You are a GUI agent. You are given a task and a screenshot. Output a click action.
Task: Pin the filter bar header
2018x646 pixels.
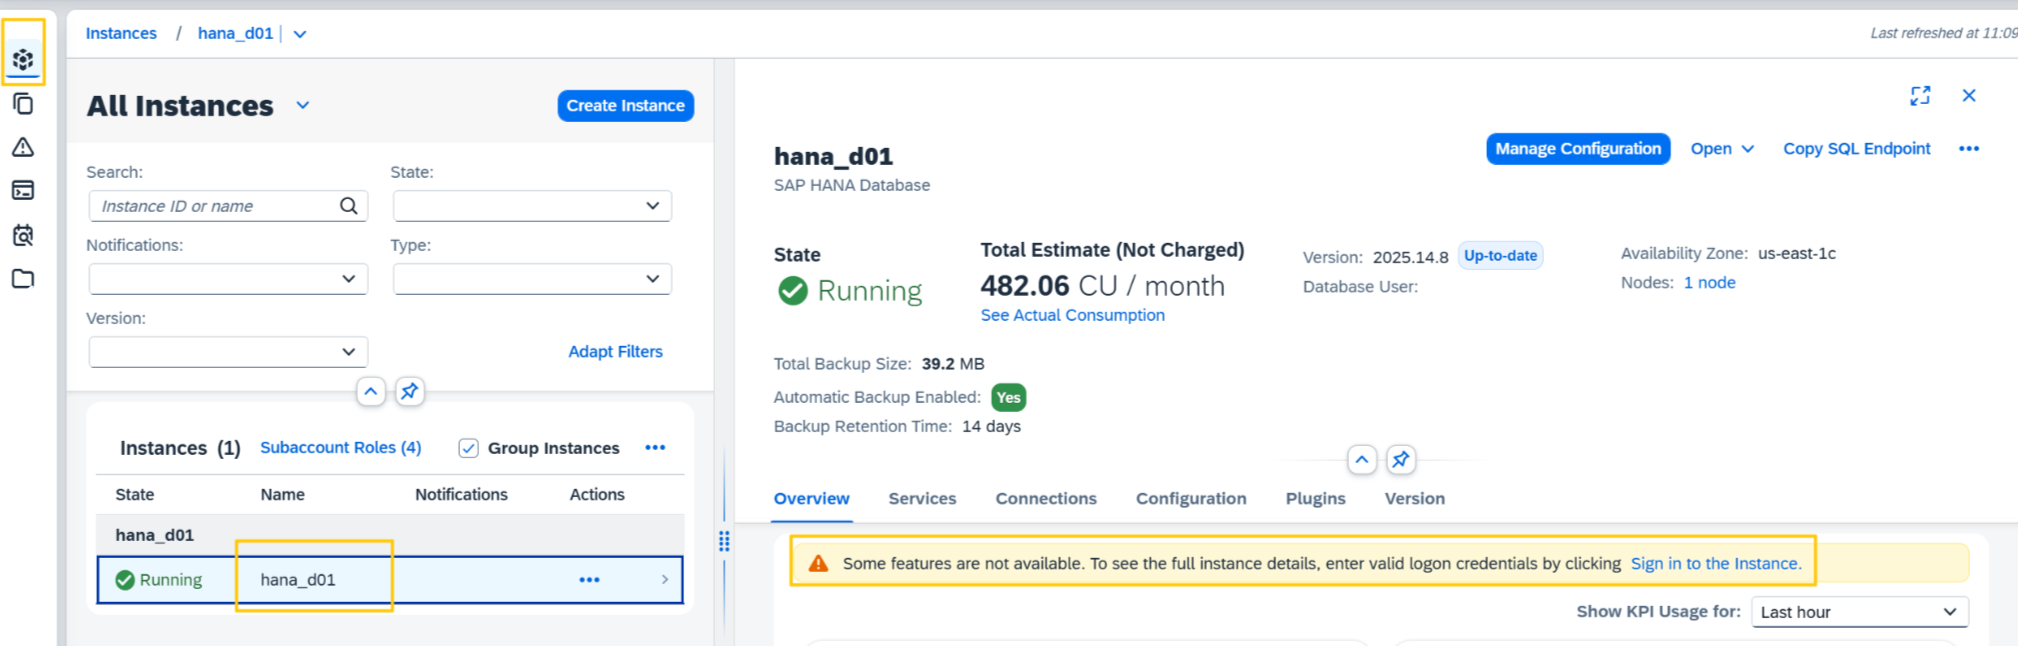[x=409, y=391]
